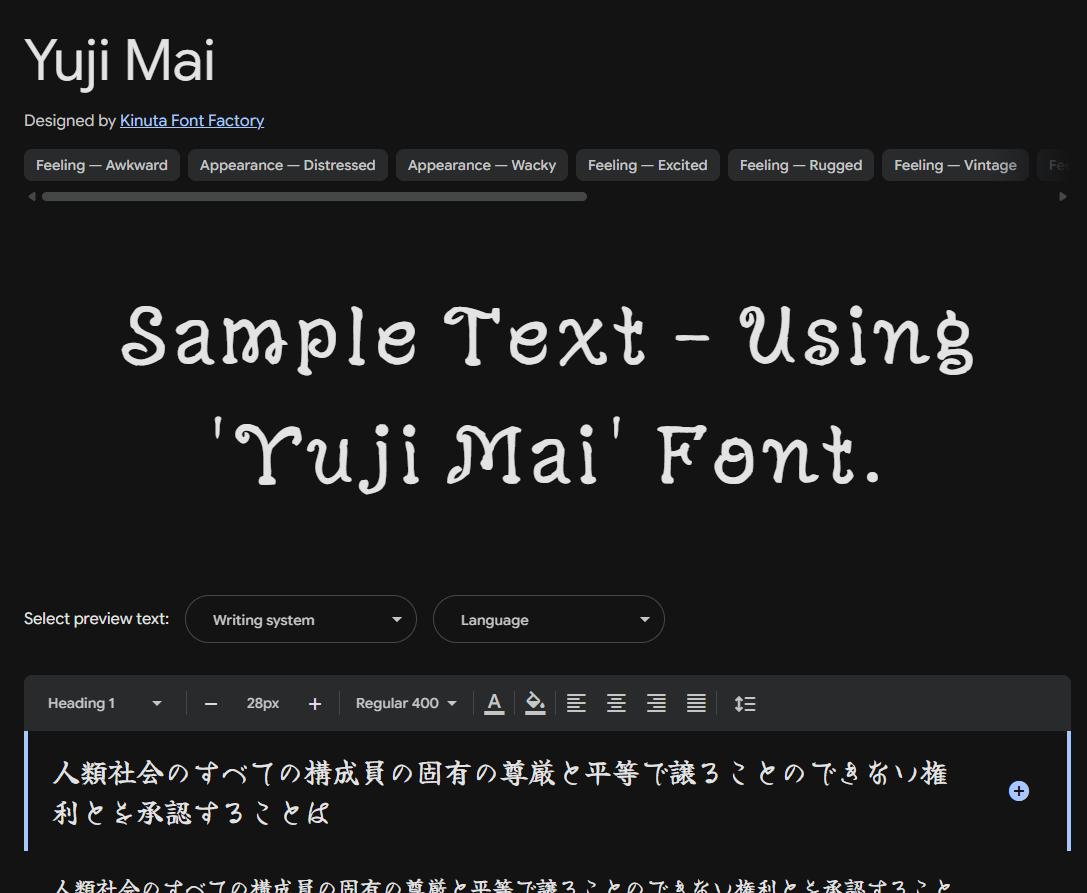
Task: Click the blue add circle icon
Action: [x=1018, y=791]
